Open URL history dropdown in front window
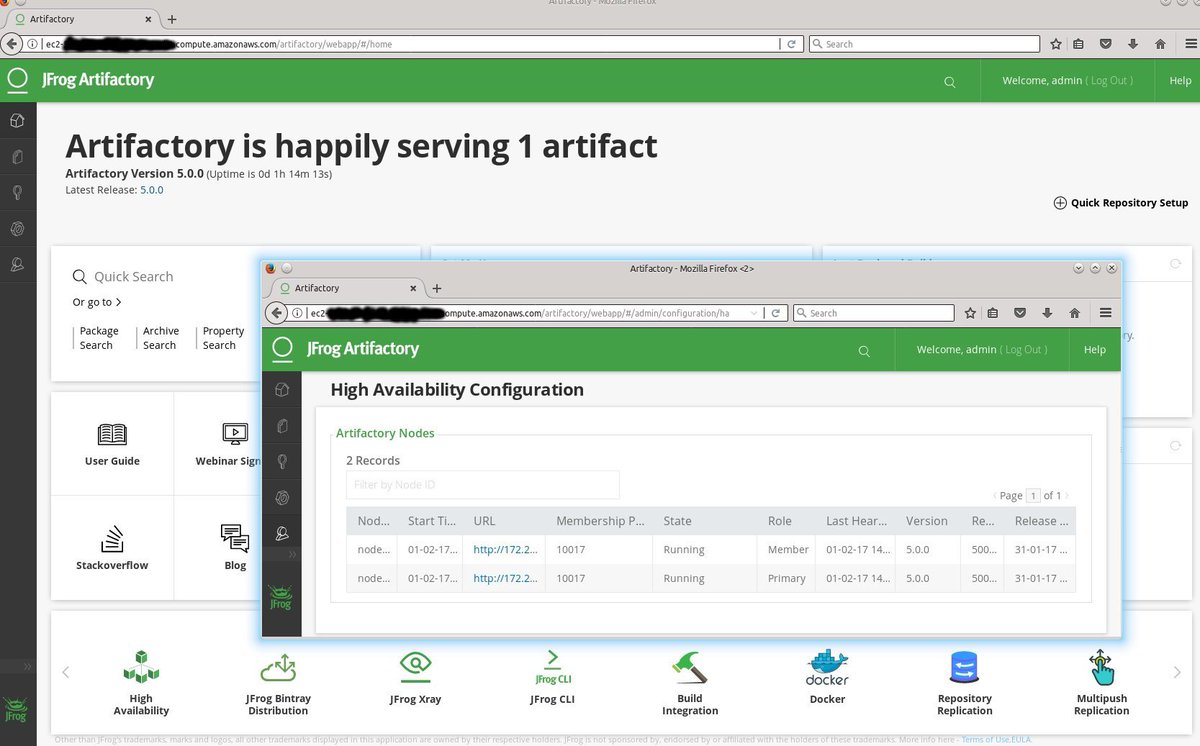This screenshot has height=746, width=1200. point(754,313)
